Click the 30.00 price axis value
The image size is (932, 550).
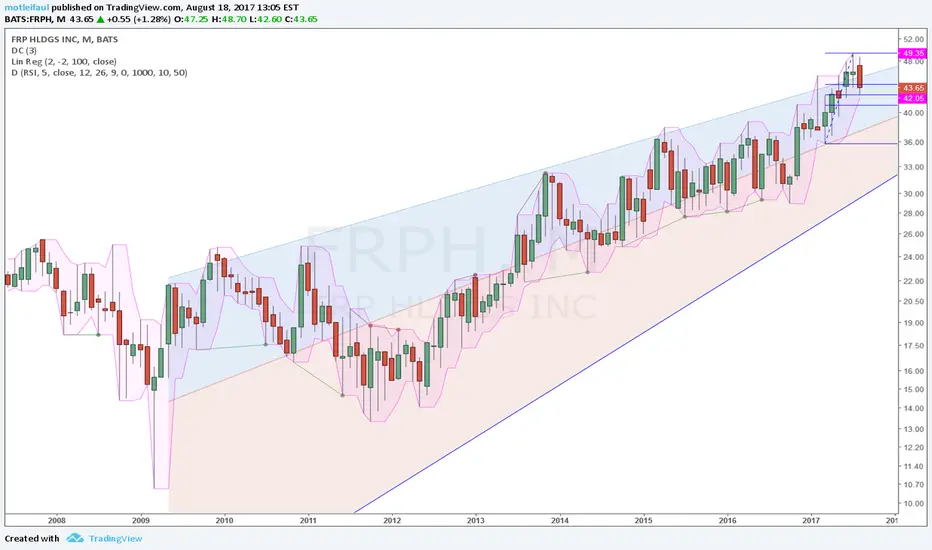coord(914,194)
